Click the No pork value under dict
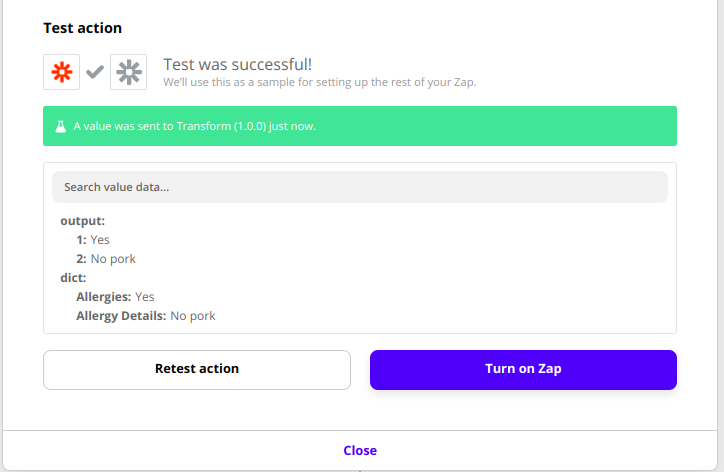 tap(193, 316)
